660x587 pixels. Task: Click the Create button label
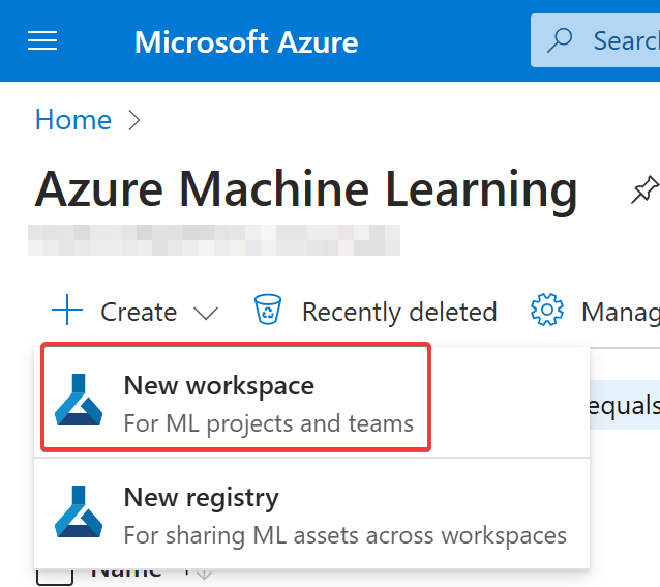(x=138, y=312)
